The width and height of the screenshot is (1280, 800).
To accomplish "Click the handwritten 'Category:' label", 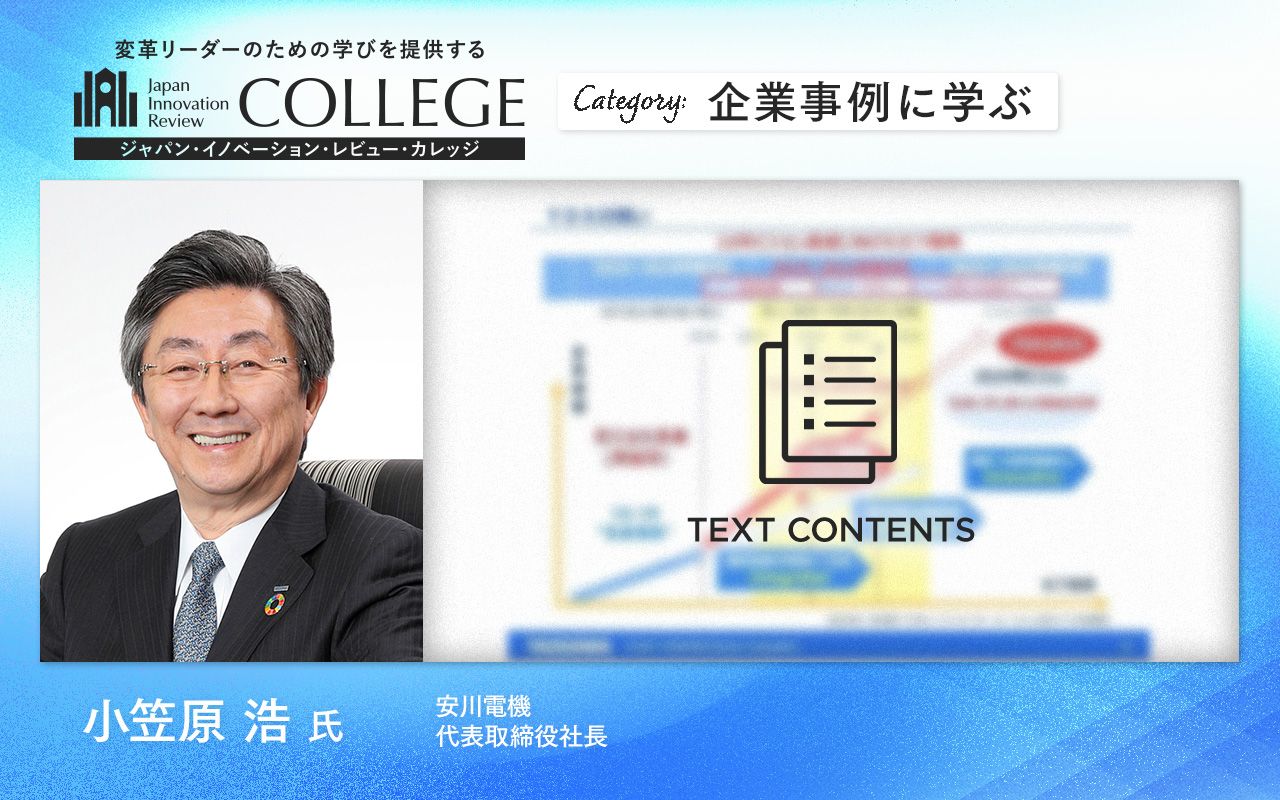I will tap(630, 102).
